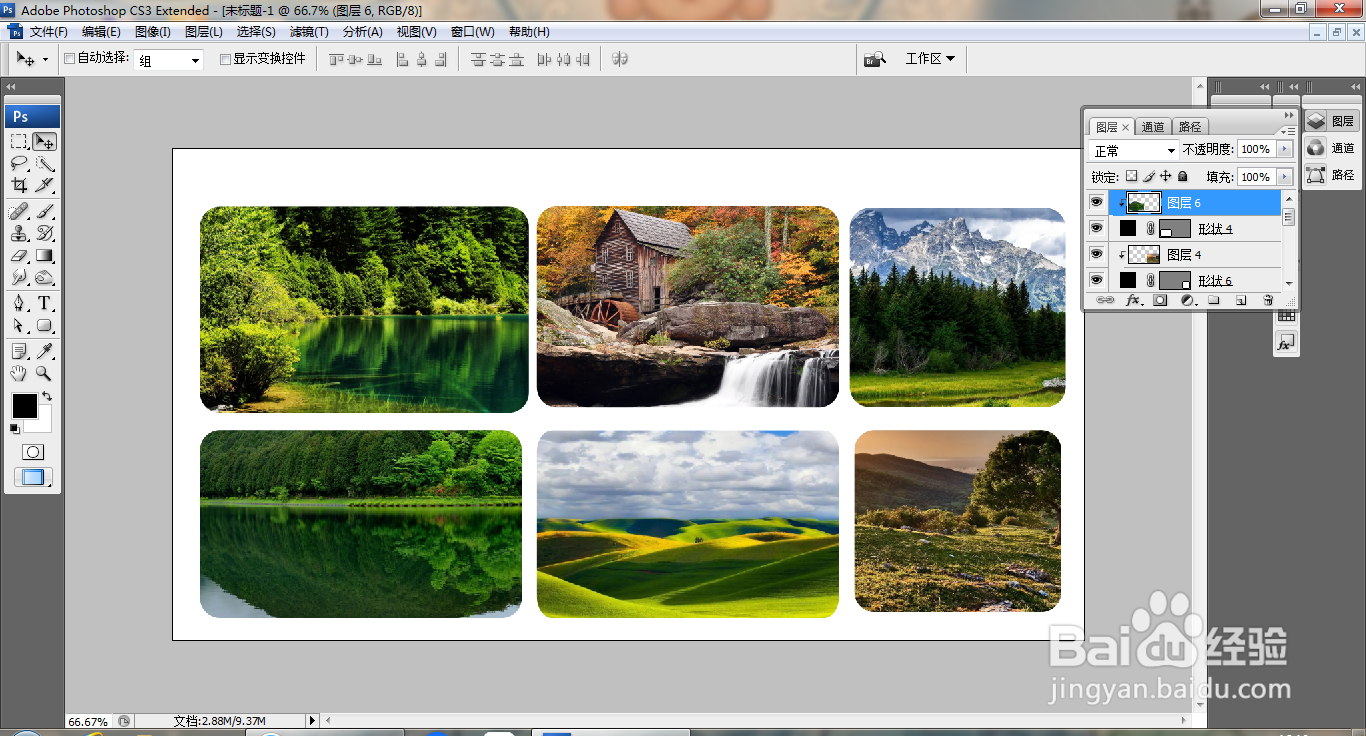Click link layers icon in Layers panel
This screenshot has height=736, width=1366.
[x=1105, y=300]
